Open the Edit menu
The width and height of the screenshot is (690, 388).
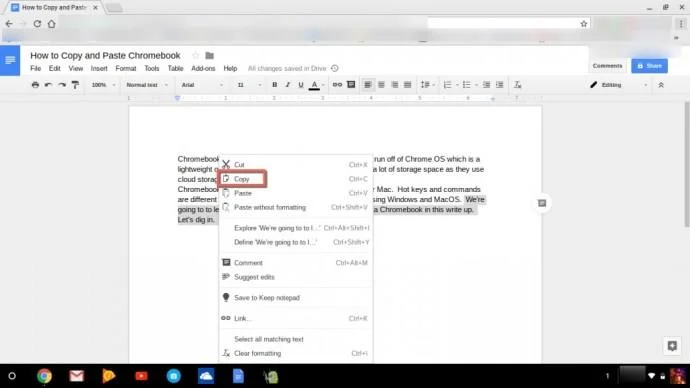point(55,69)
